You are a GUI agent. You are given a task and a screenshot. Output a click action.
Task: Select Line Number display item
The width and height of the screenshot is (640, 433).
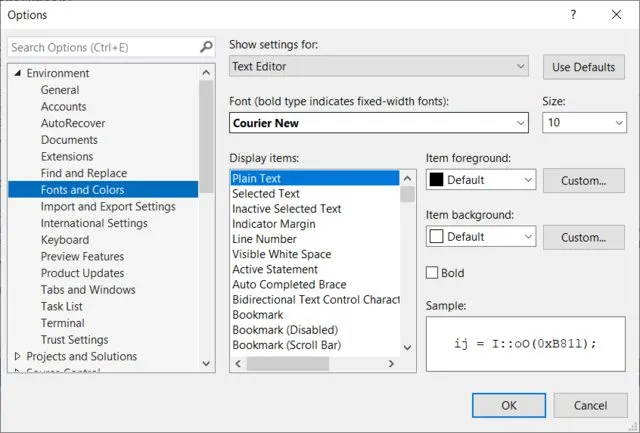pyautogui.click(x=265, y=239)
